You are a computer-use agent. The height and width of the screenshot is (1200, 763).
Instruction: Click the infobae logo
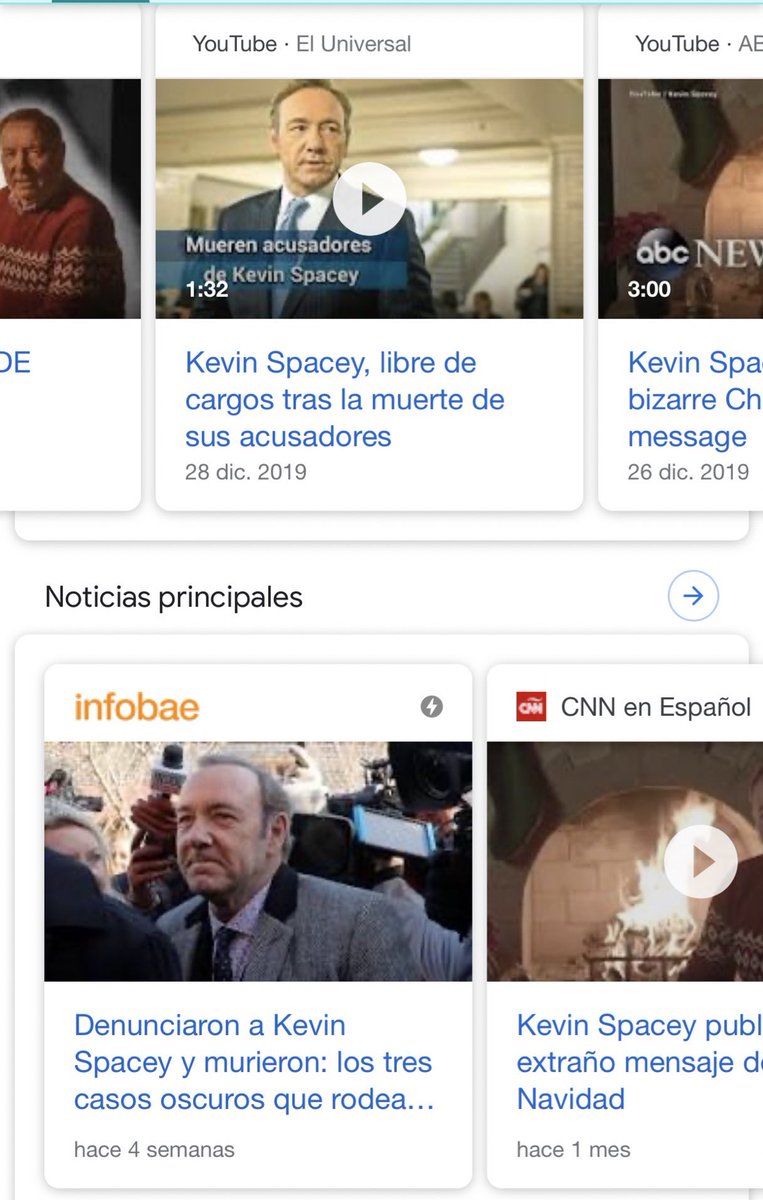[x=137, y=707]
